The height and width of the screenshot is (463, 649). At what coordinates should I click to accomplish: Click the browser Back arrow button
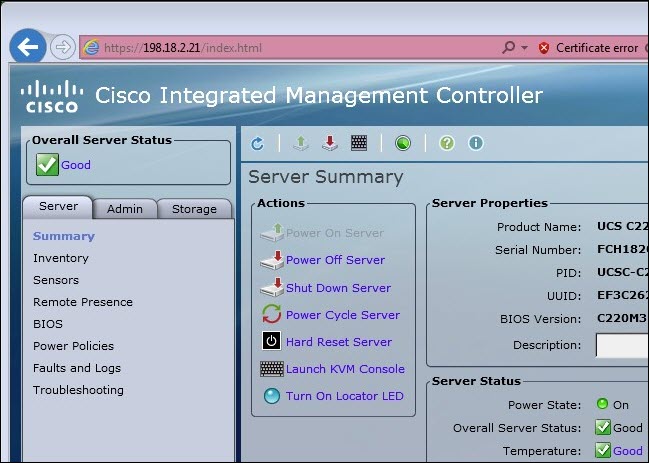(28, 47)
